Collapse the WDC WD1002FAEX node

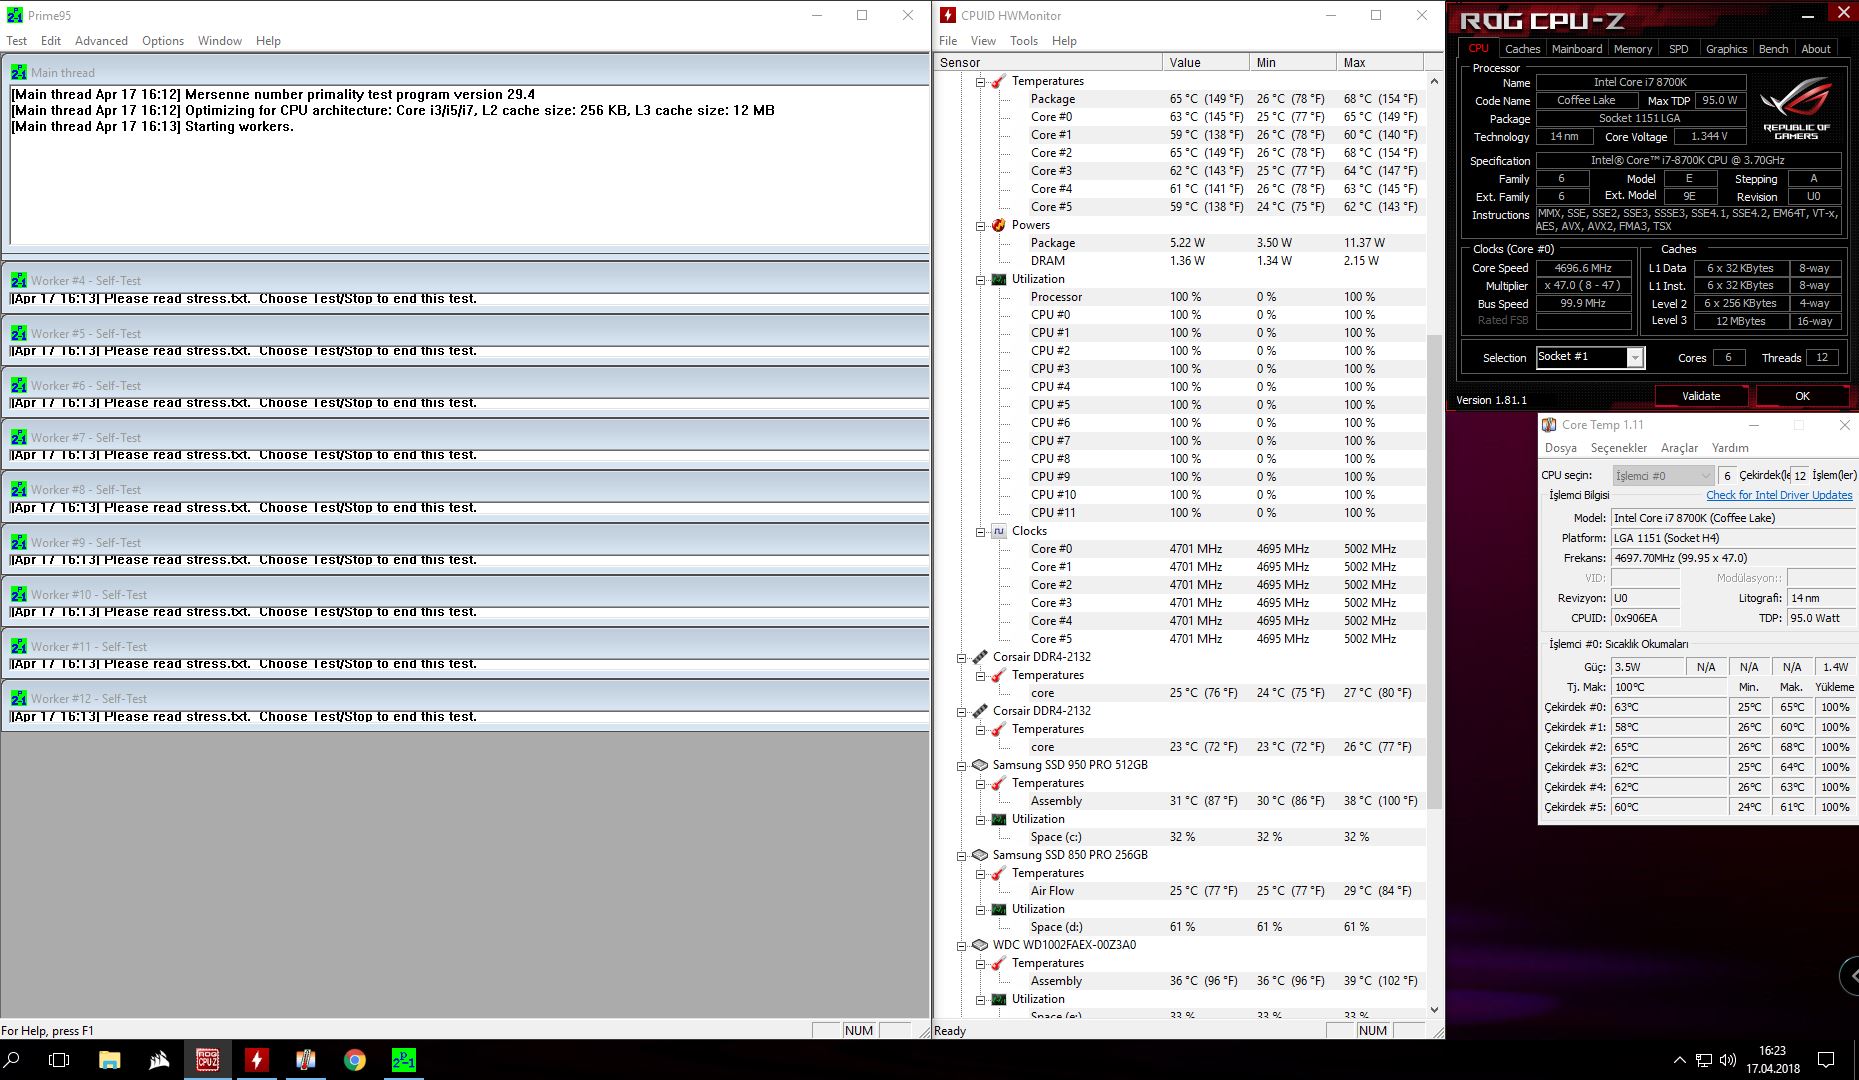(962, 945)
